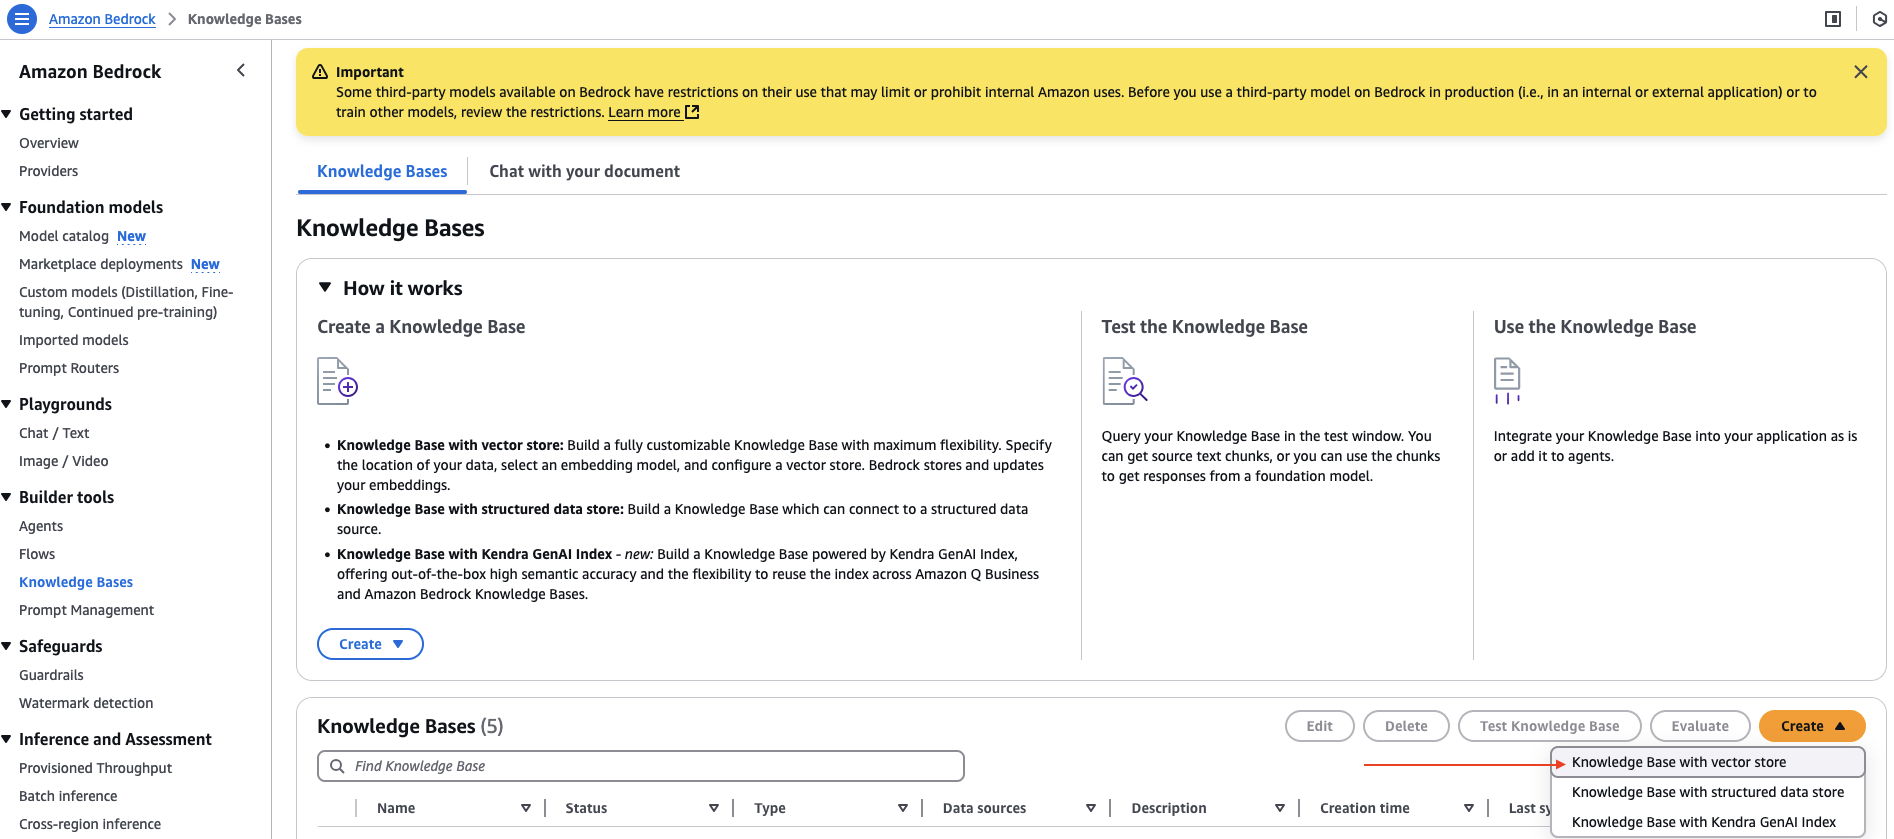Screen dimensions: 1894x839
Task: Sort by the Name column arrow
Action: tap(526, 808)
